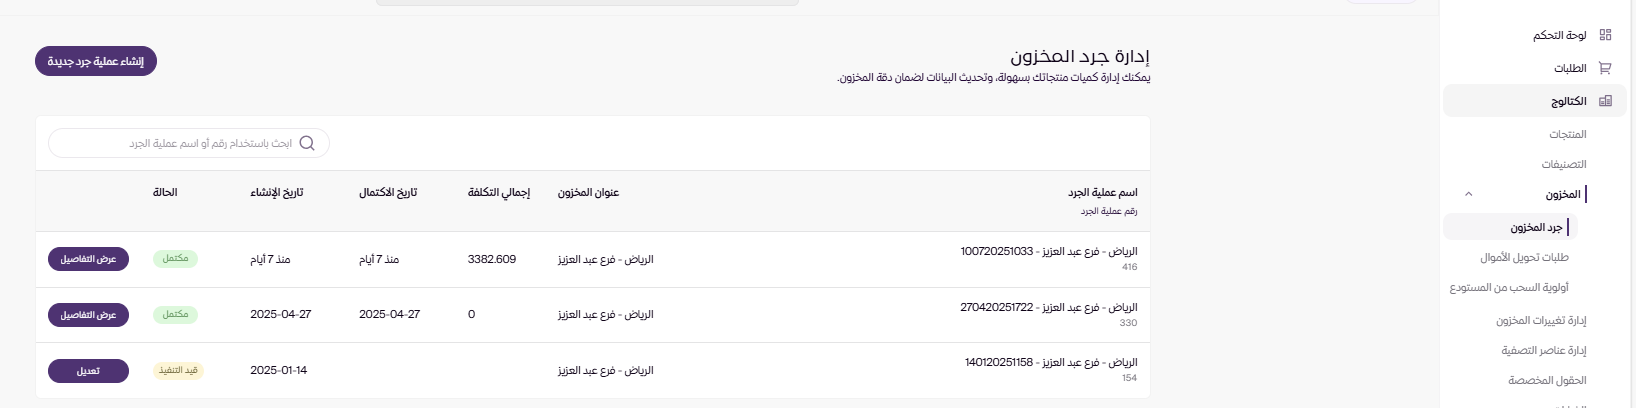Screen dimensions: 1636x408
Task: Open الحقول المخصصة sidebar item
Action: click(1547, 381)
